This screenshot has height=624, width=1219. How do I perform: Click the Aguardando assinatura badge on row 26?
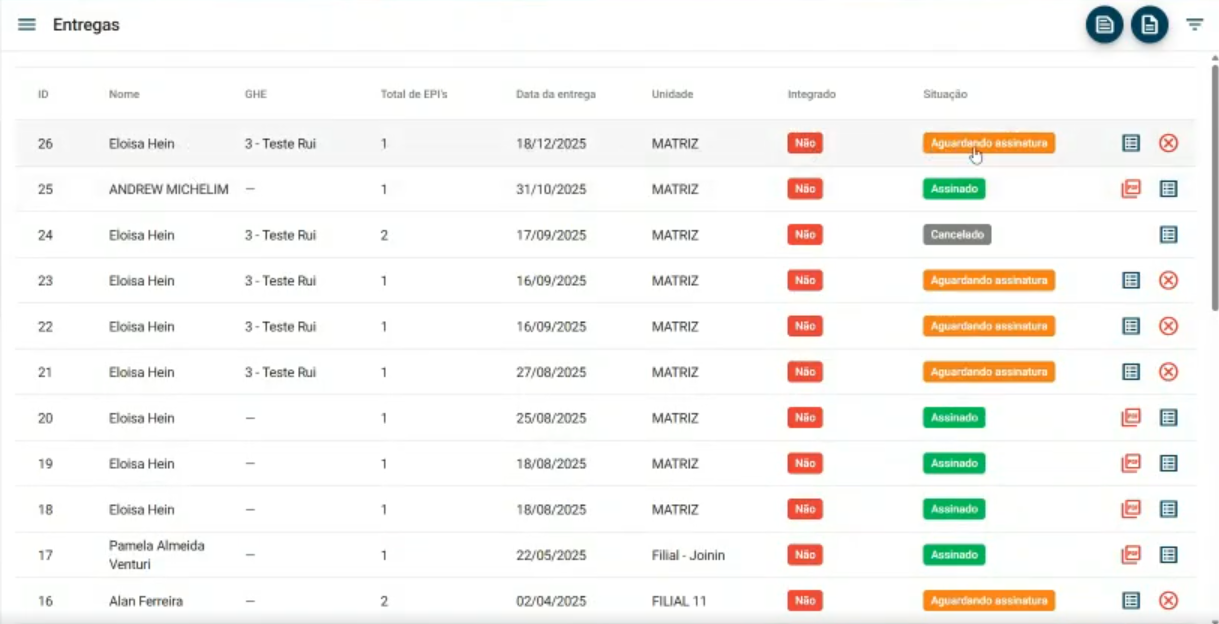(x=988, y=143)
